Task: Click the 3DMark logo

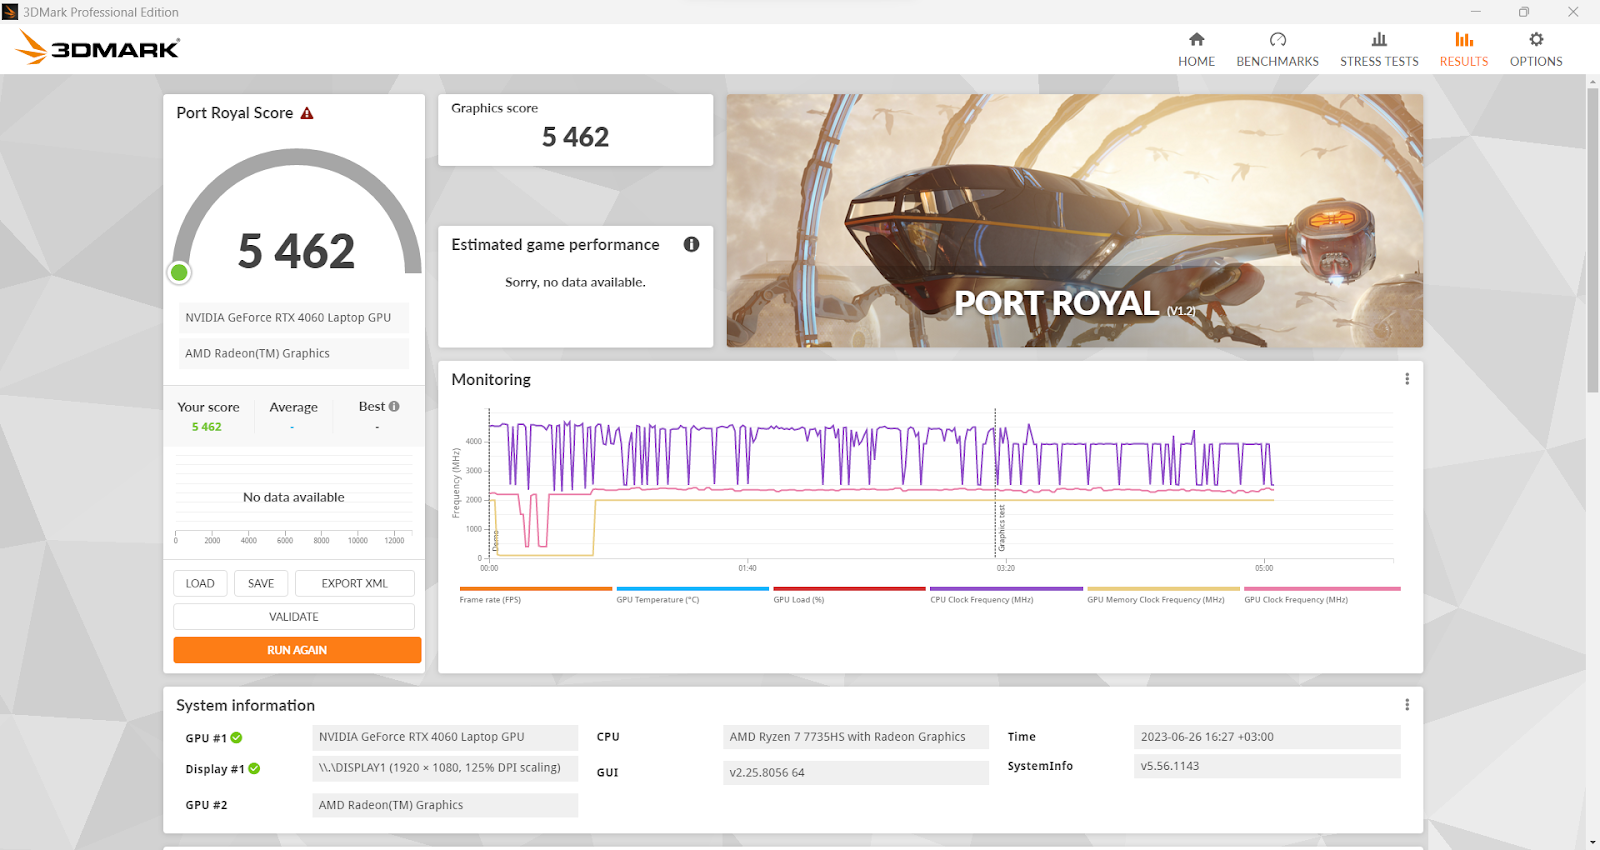Action: click(98, 48)
